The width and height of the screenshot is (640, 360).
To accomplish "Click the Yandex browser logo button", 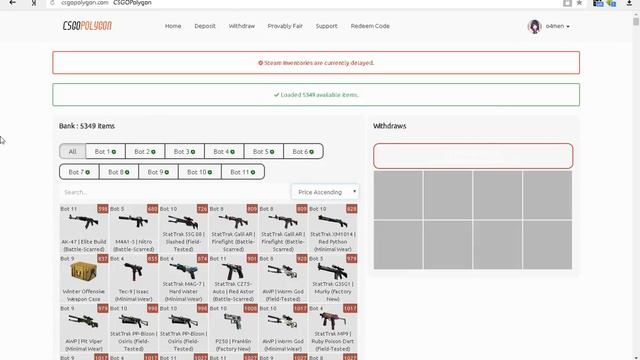I will 33,3.
